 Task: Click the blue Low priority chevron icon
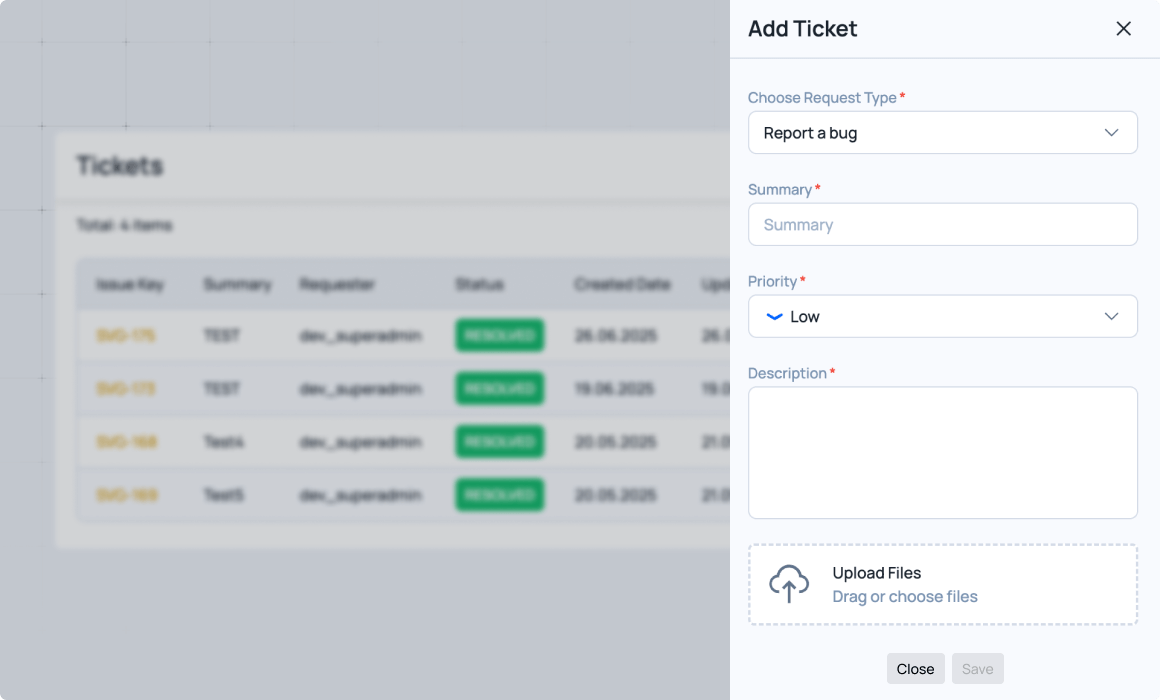coord(774,317)
